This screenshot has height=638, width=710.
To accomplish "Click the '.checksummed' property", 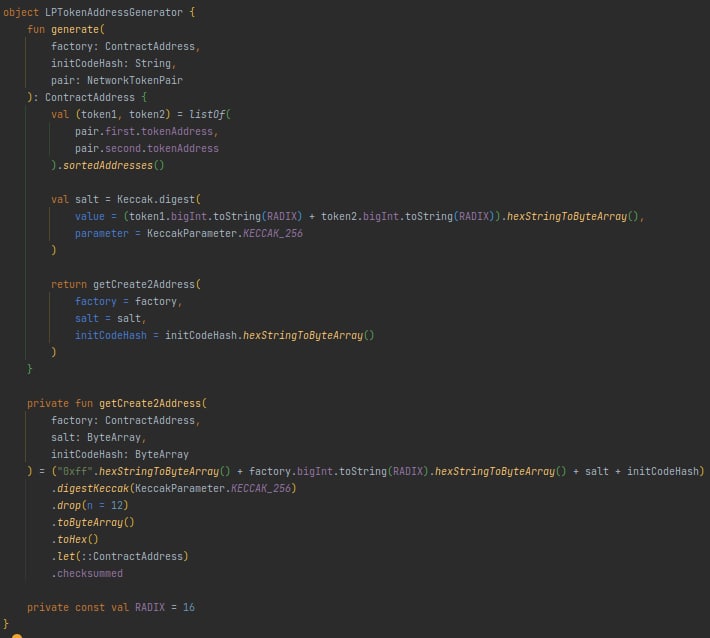I will click(x=87, y=574).
